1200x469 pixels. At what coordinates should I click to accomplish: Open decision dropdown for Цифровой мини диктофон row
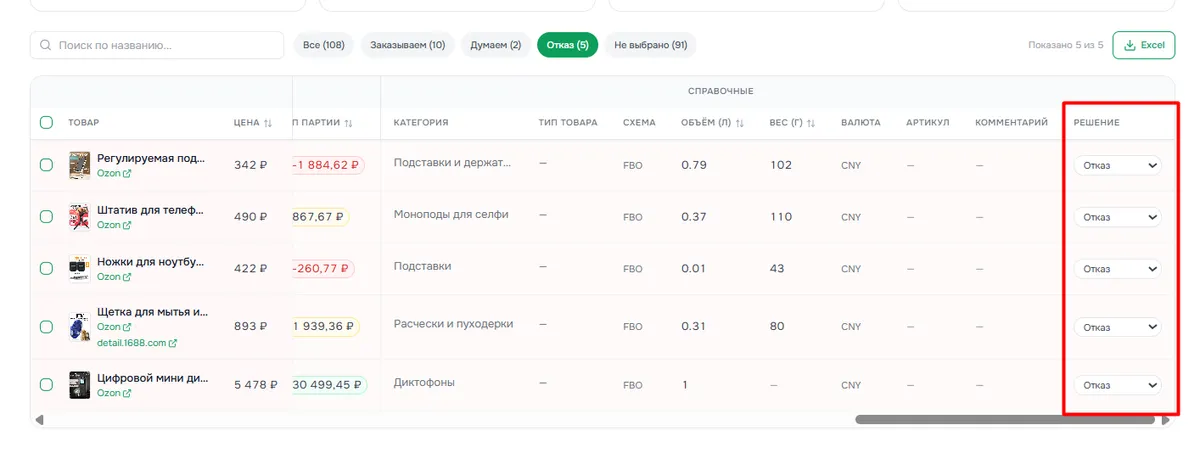click(1118, 385)
